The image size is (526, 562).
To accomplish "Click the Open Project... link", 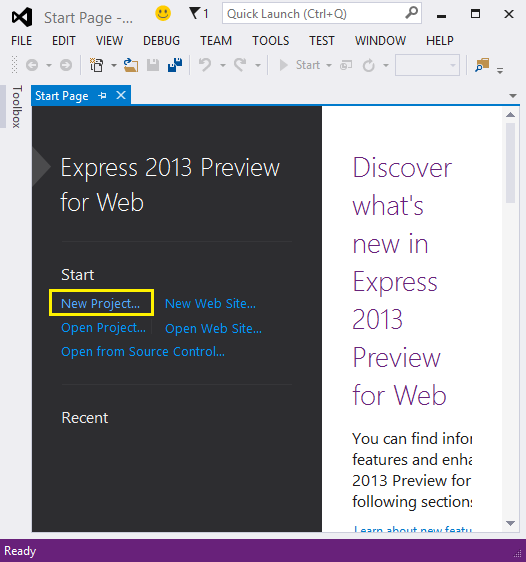I will tap(104, 328).
